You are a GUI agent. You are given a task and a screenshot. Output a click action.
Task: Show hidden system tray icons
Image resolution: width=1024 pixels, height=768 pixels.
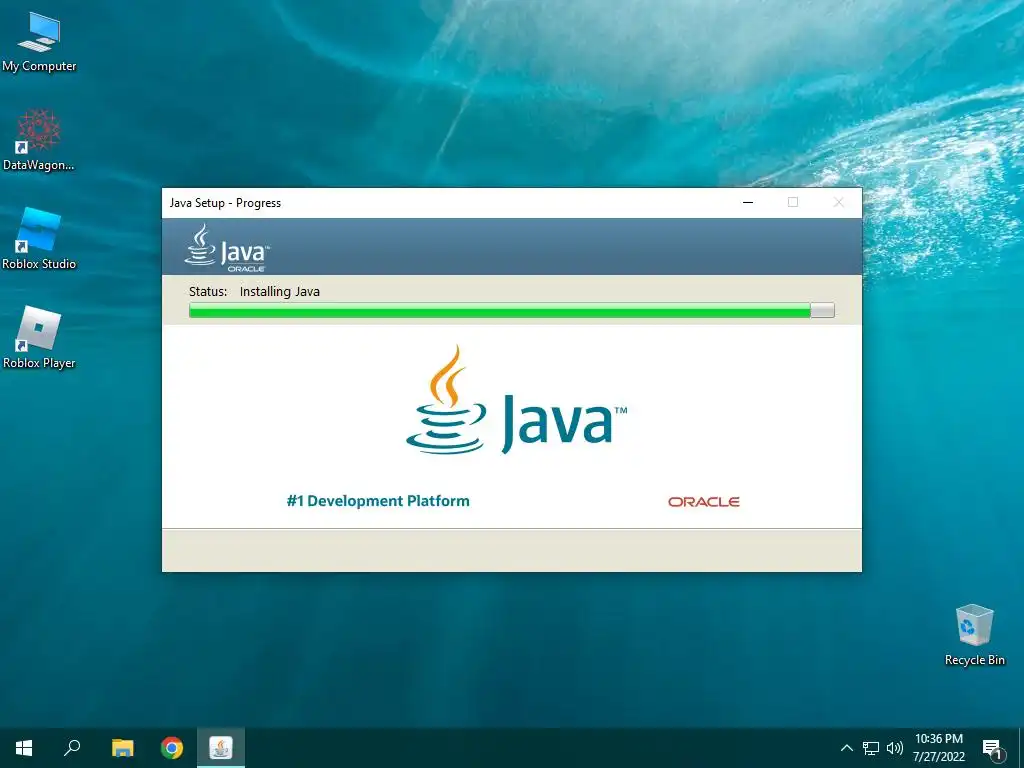(846, 748)
